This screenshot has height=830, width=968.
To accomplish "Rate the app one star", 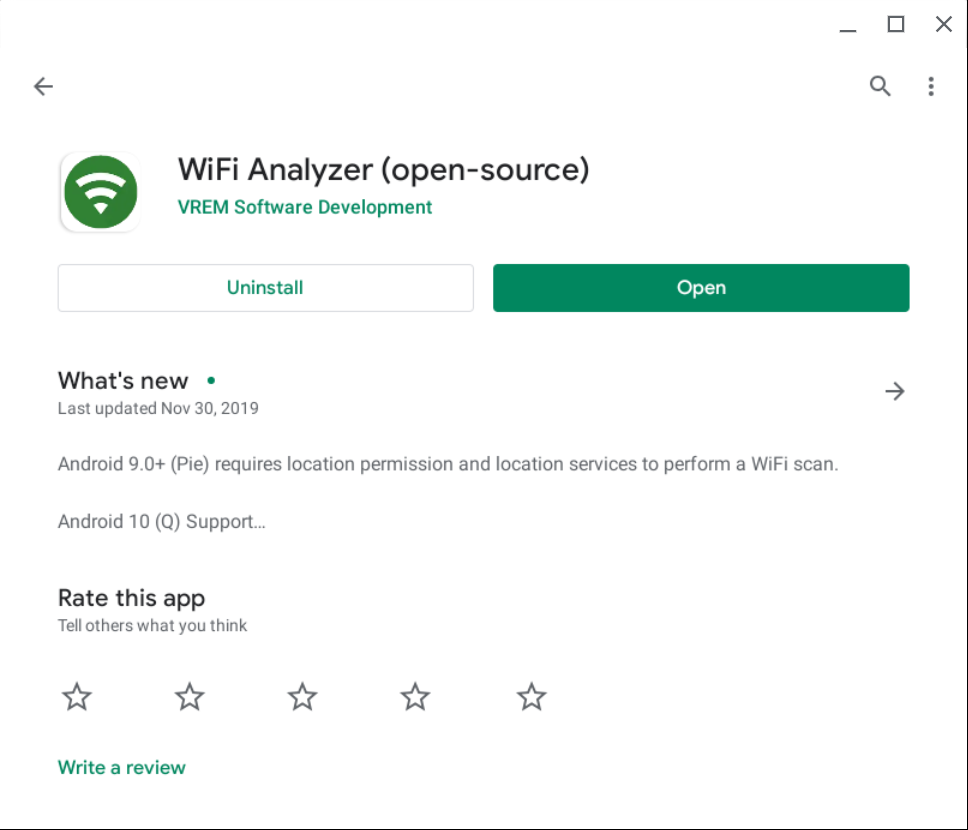I will pos(77,697).
